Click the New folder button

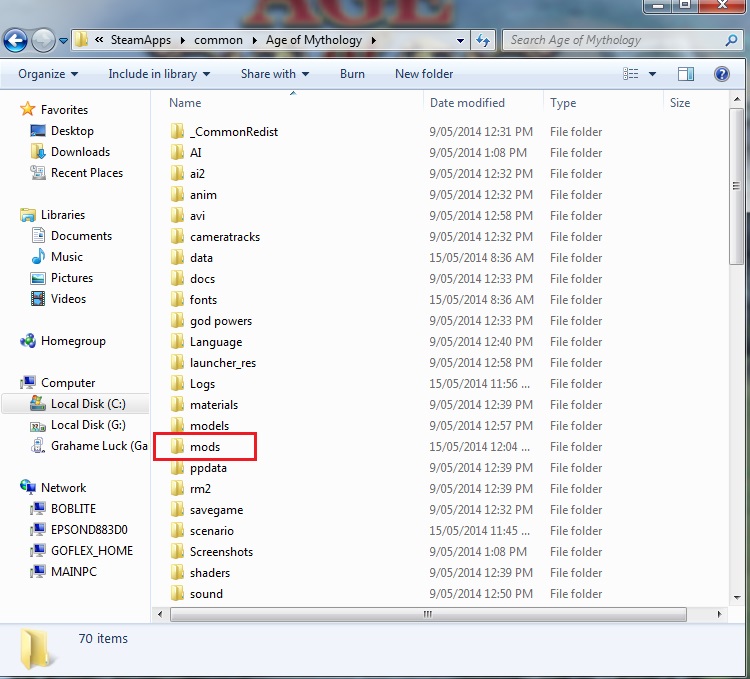[x=424, y=74]
